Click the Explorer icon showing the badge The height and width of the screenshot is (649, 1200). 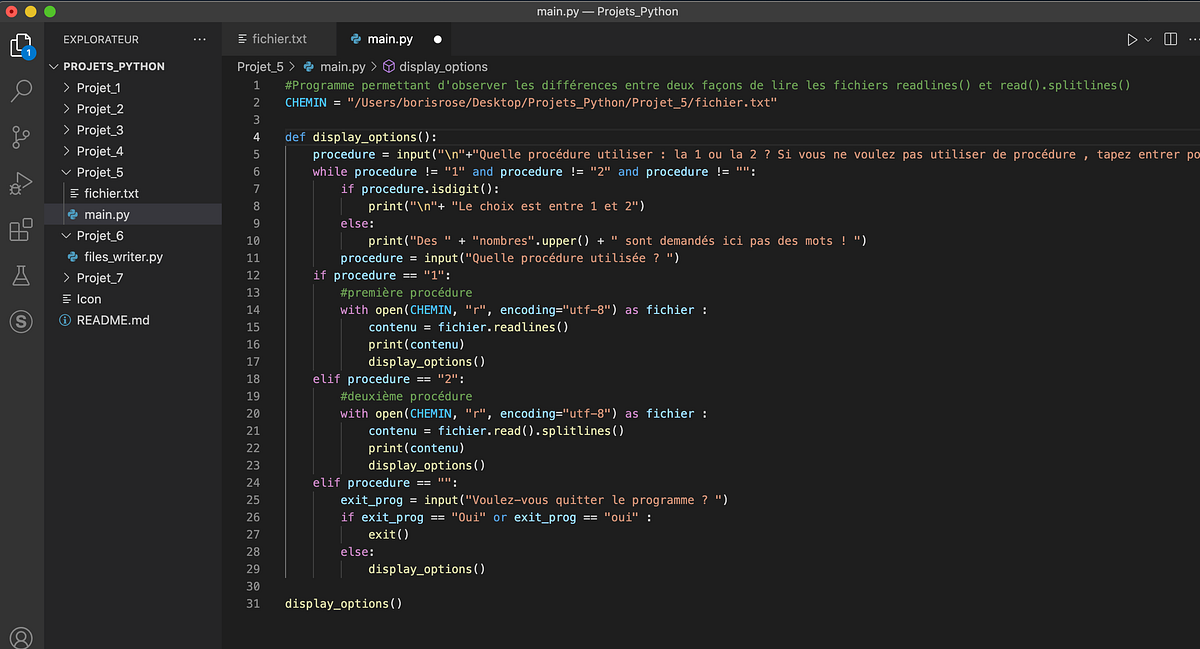21,45
